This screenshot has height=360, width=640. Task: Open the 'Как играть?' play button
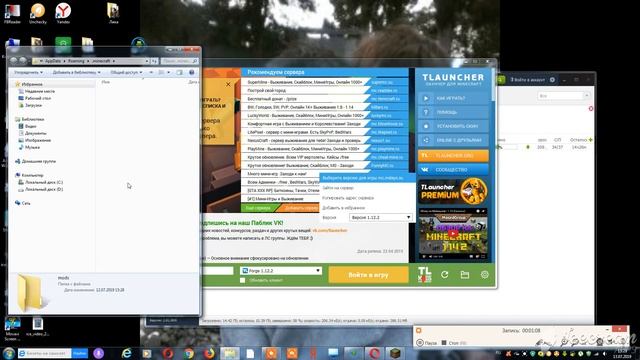coord(453,98)
